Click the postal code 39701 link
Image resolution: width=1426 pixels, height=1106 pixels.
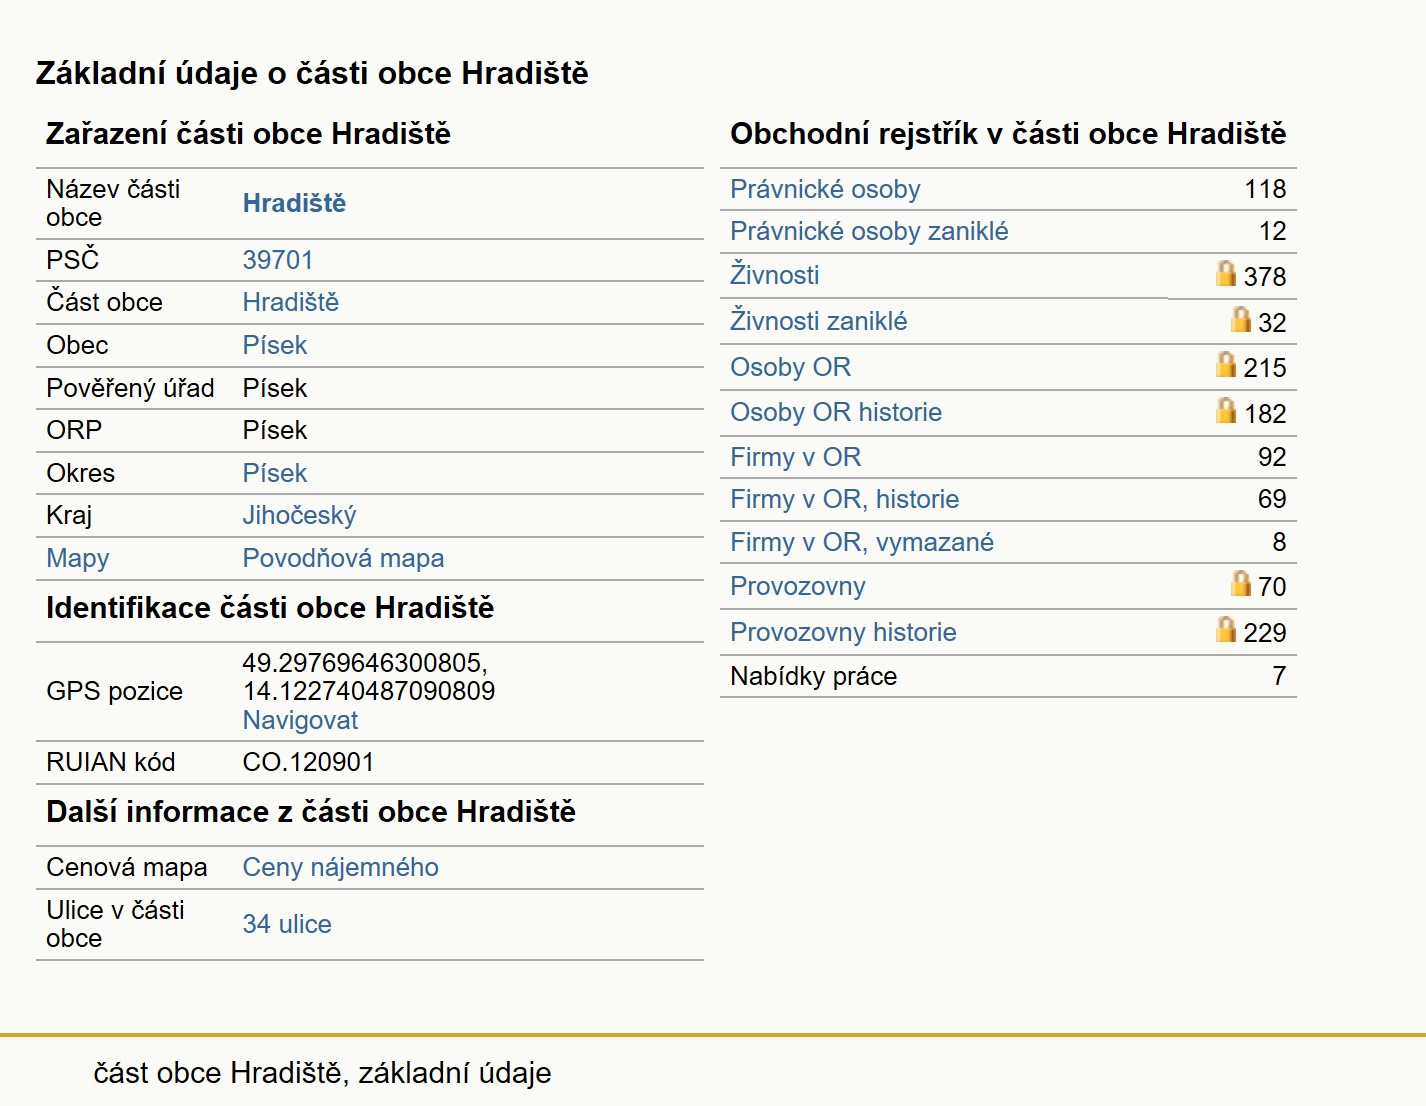pyautogui.click(x=278, y=260)
